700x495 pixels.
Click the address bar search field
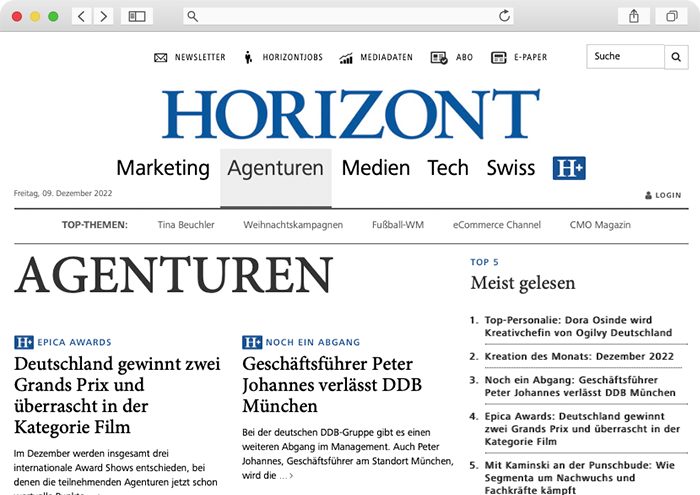(348, 17)
